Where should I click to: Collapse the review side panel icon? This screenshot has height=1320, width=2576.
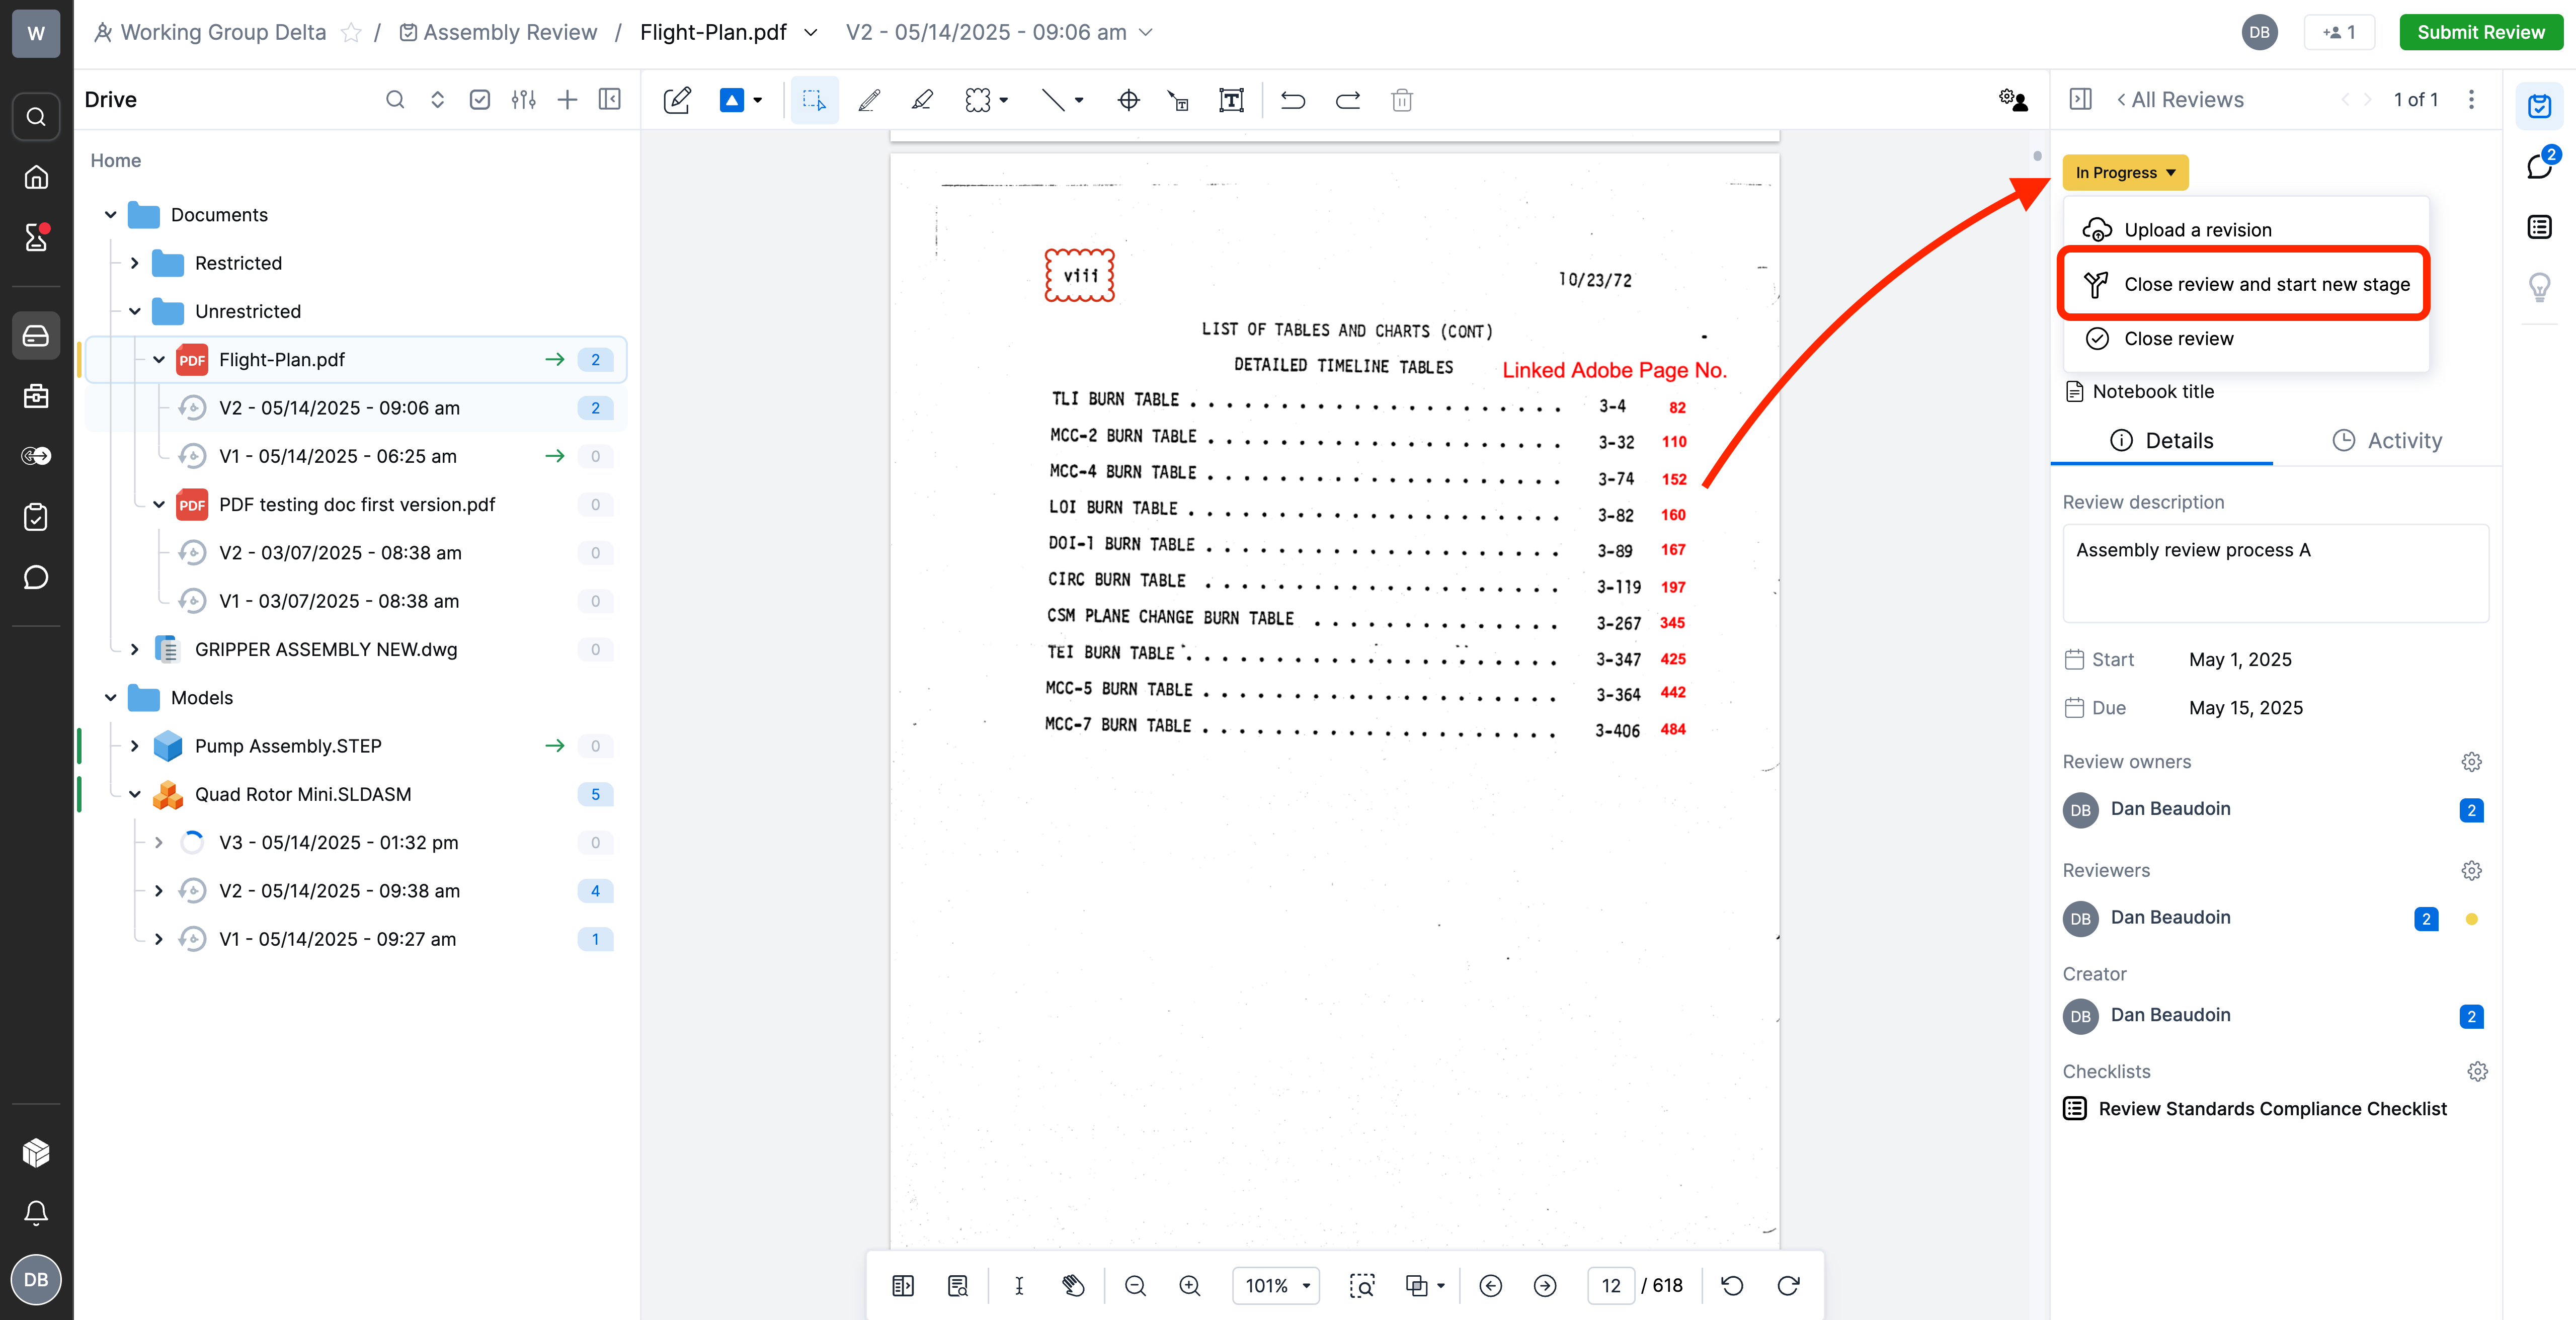pos(2081,99)
